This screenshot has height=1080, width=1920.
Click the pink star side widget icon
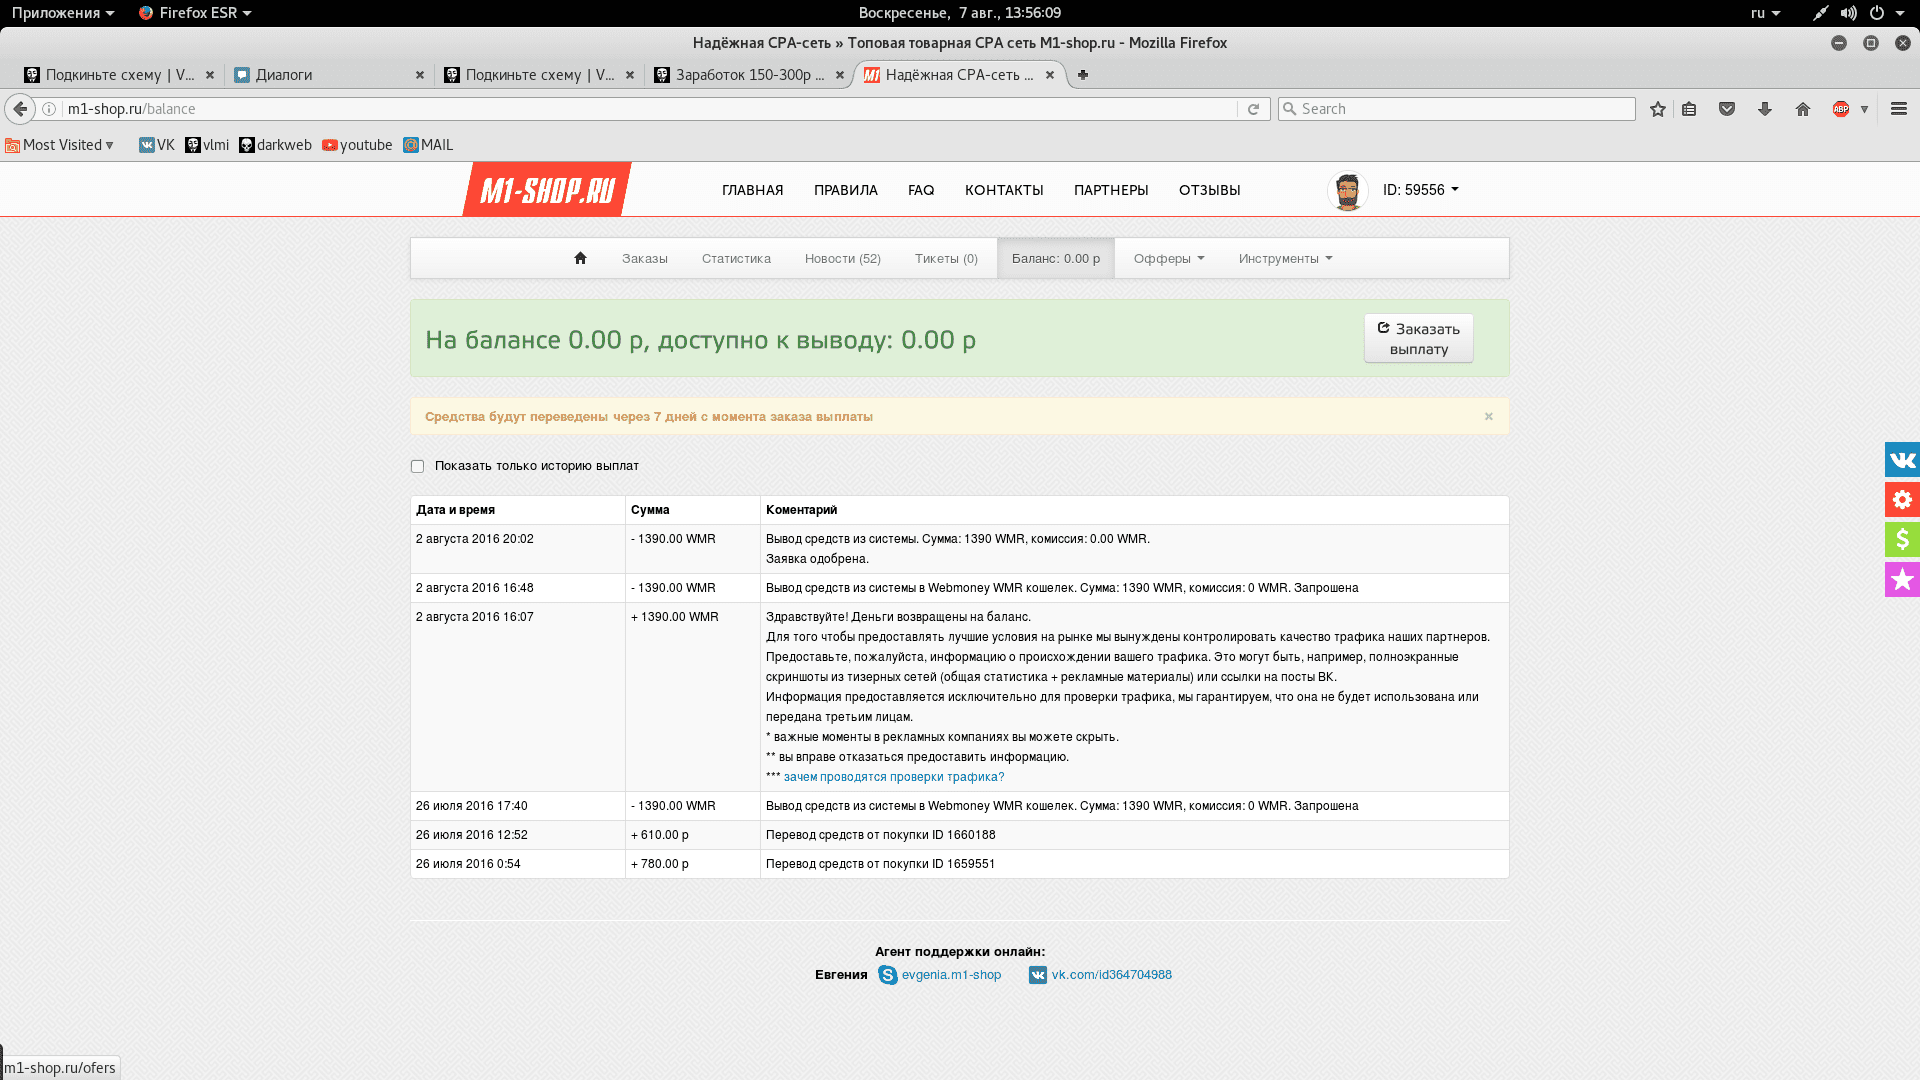tap(1901, 580)
